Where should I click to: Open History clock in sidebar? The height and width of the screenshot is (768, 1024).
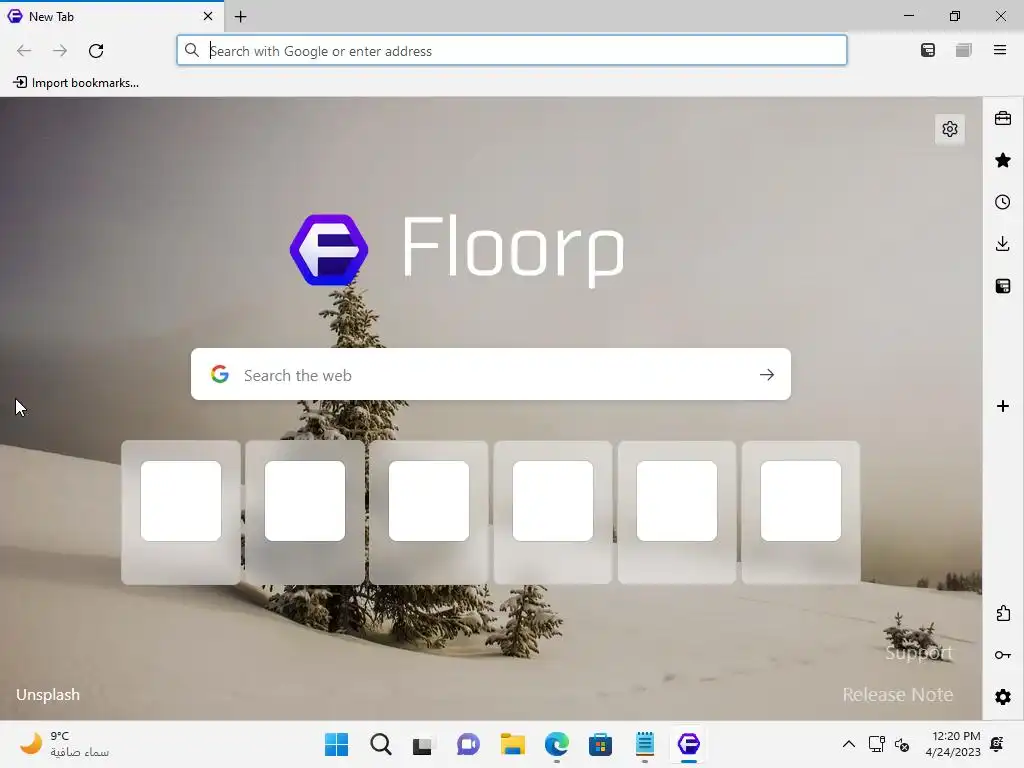click(x=1003, y=202)
